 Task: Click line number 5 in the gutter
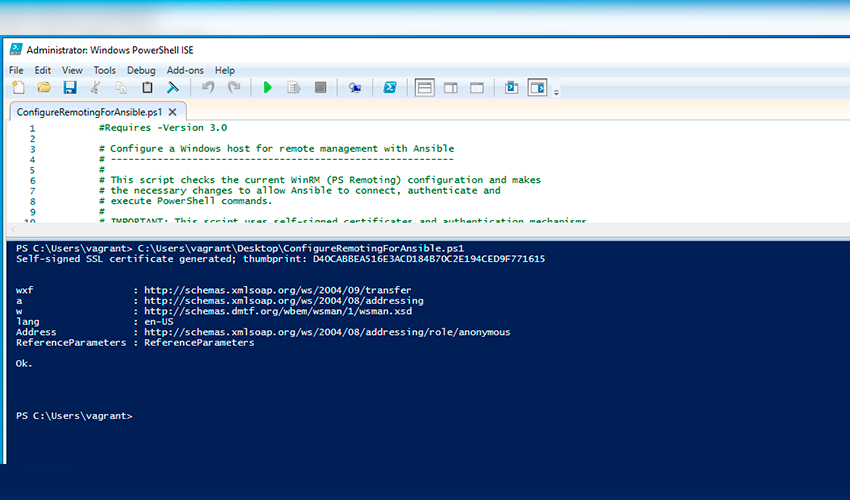pyautogui.click(x=33, y=170)
